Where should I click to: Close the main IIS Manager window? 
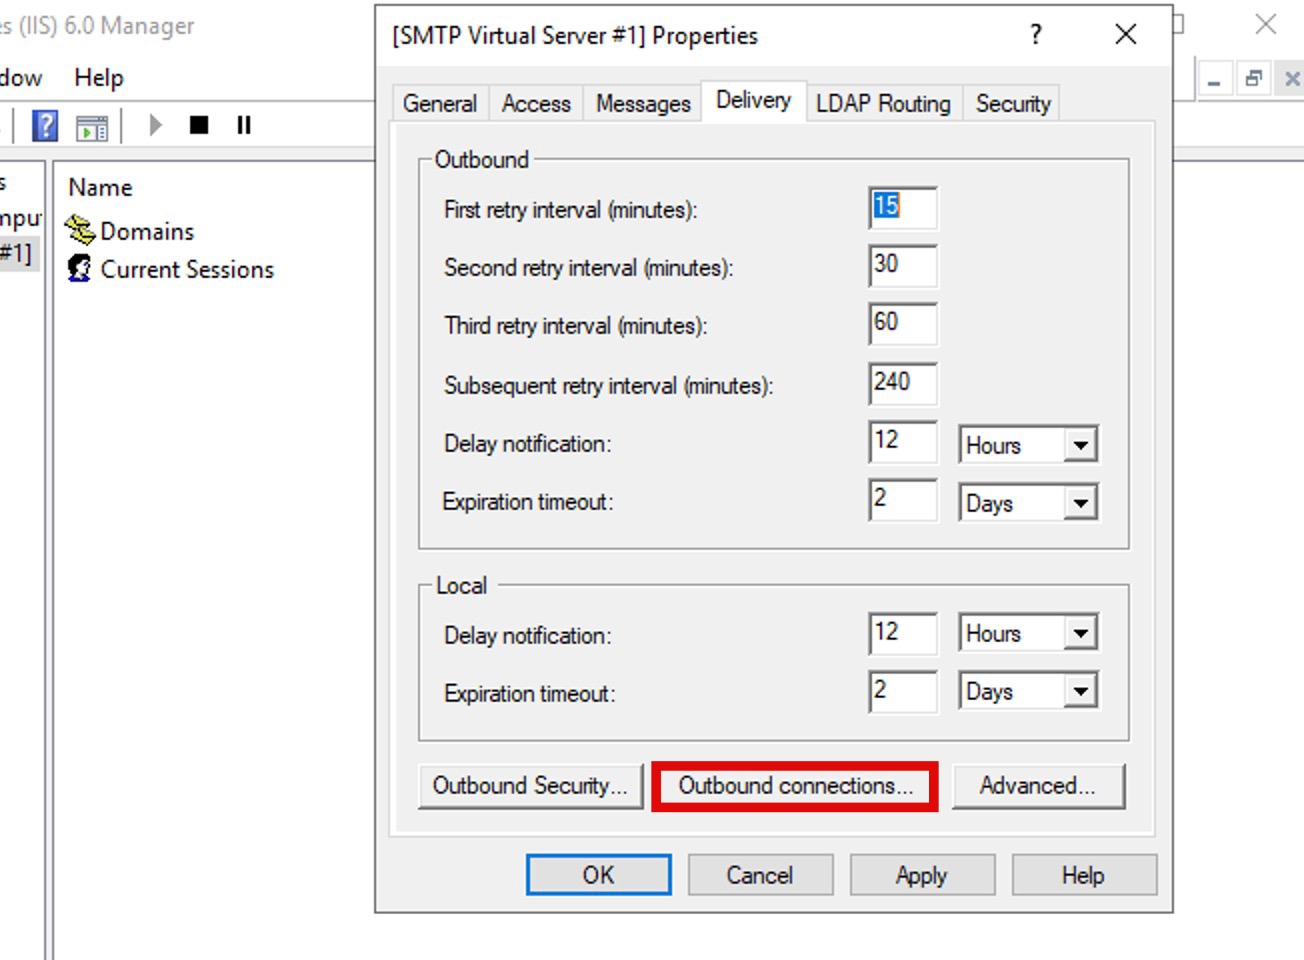(1266, 24)
